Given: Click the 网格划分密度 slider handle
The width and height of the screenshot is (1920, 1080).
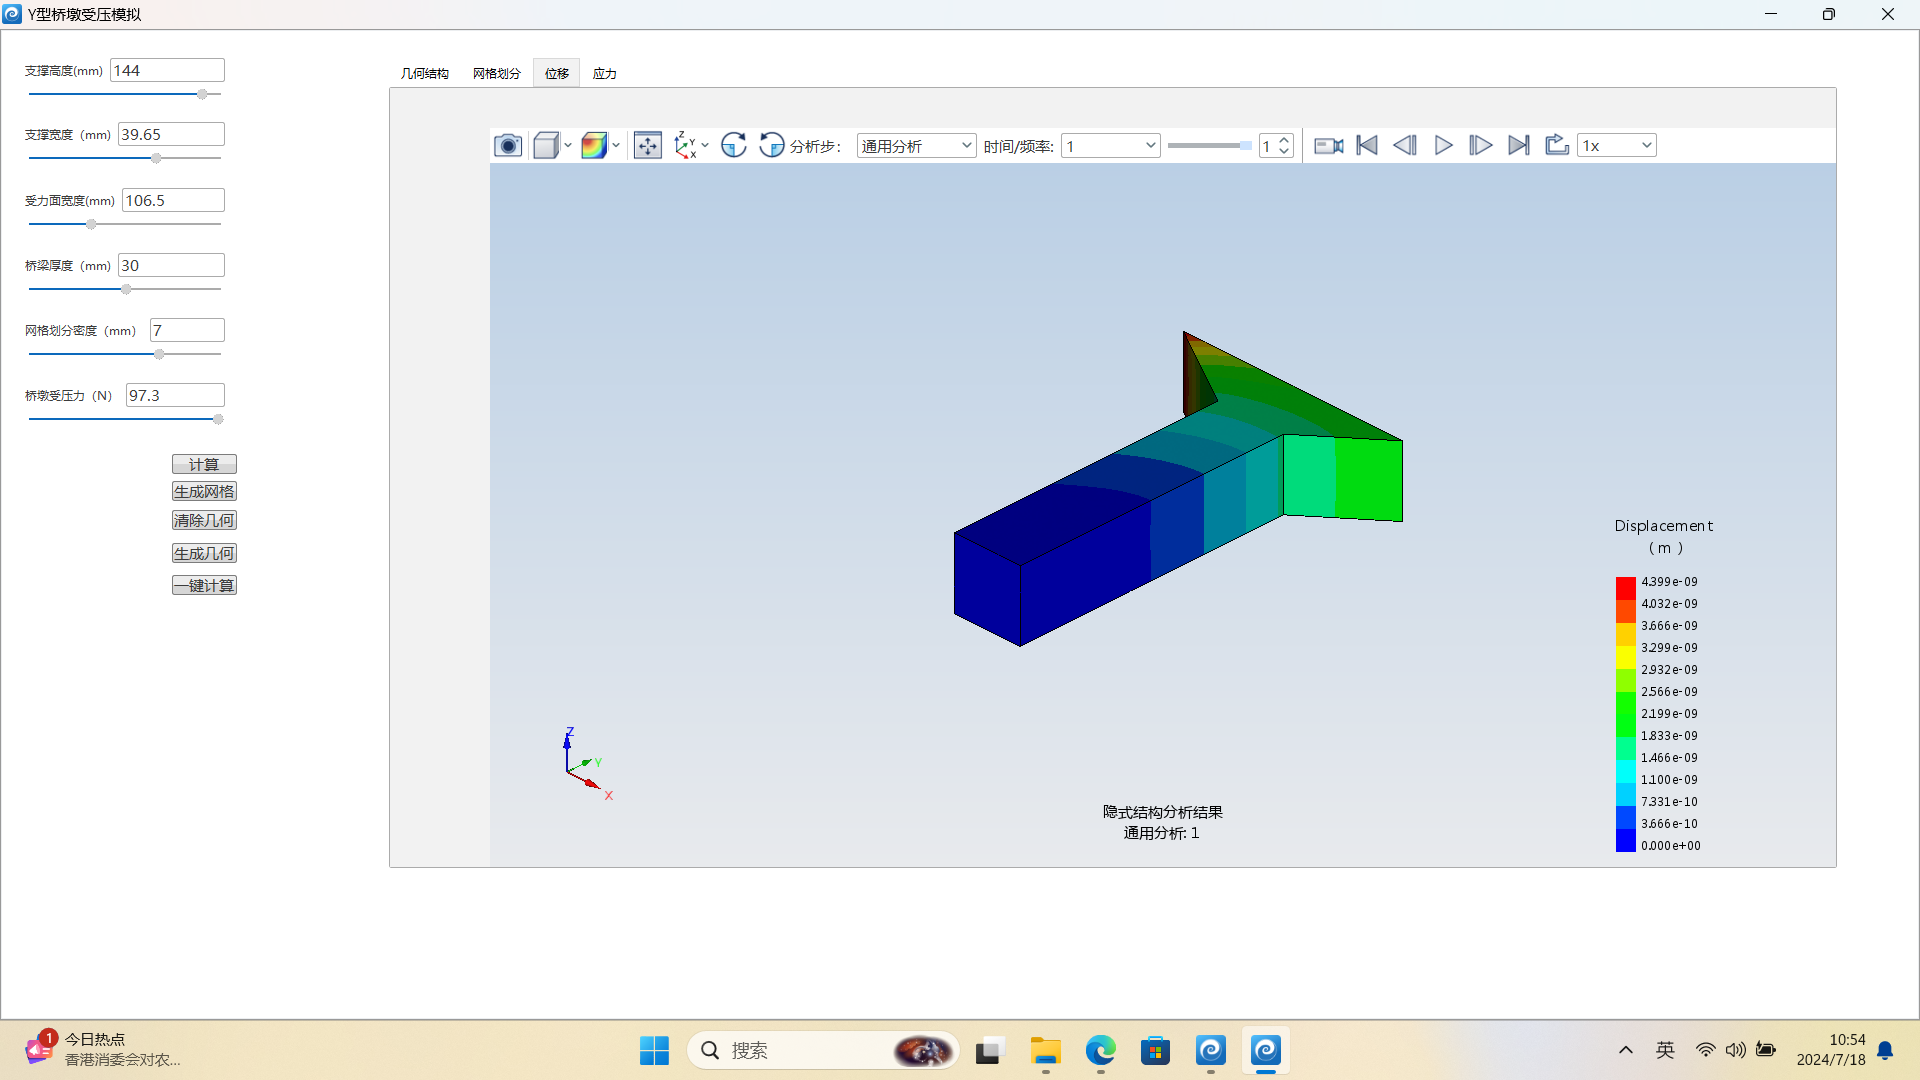Looking at the screenshot, I should pyautogui.click(x=159, y=354).
